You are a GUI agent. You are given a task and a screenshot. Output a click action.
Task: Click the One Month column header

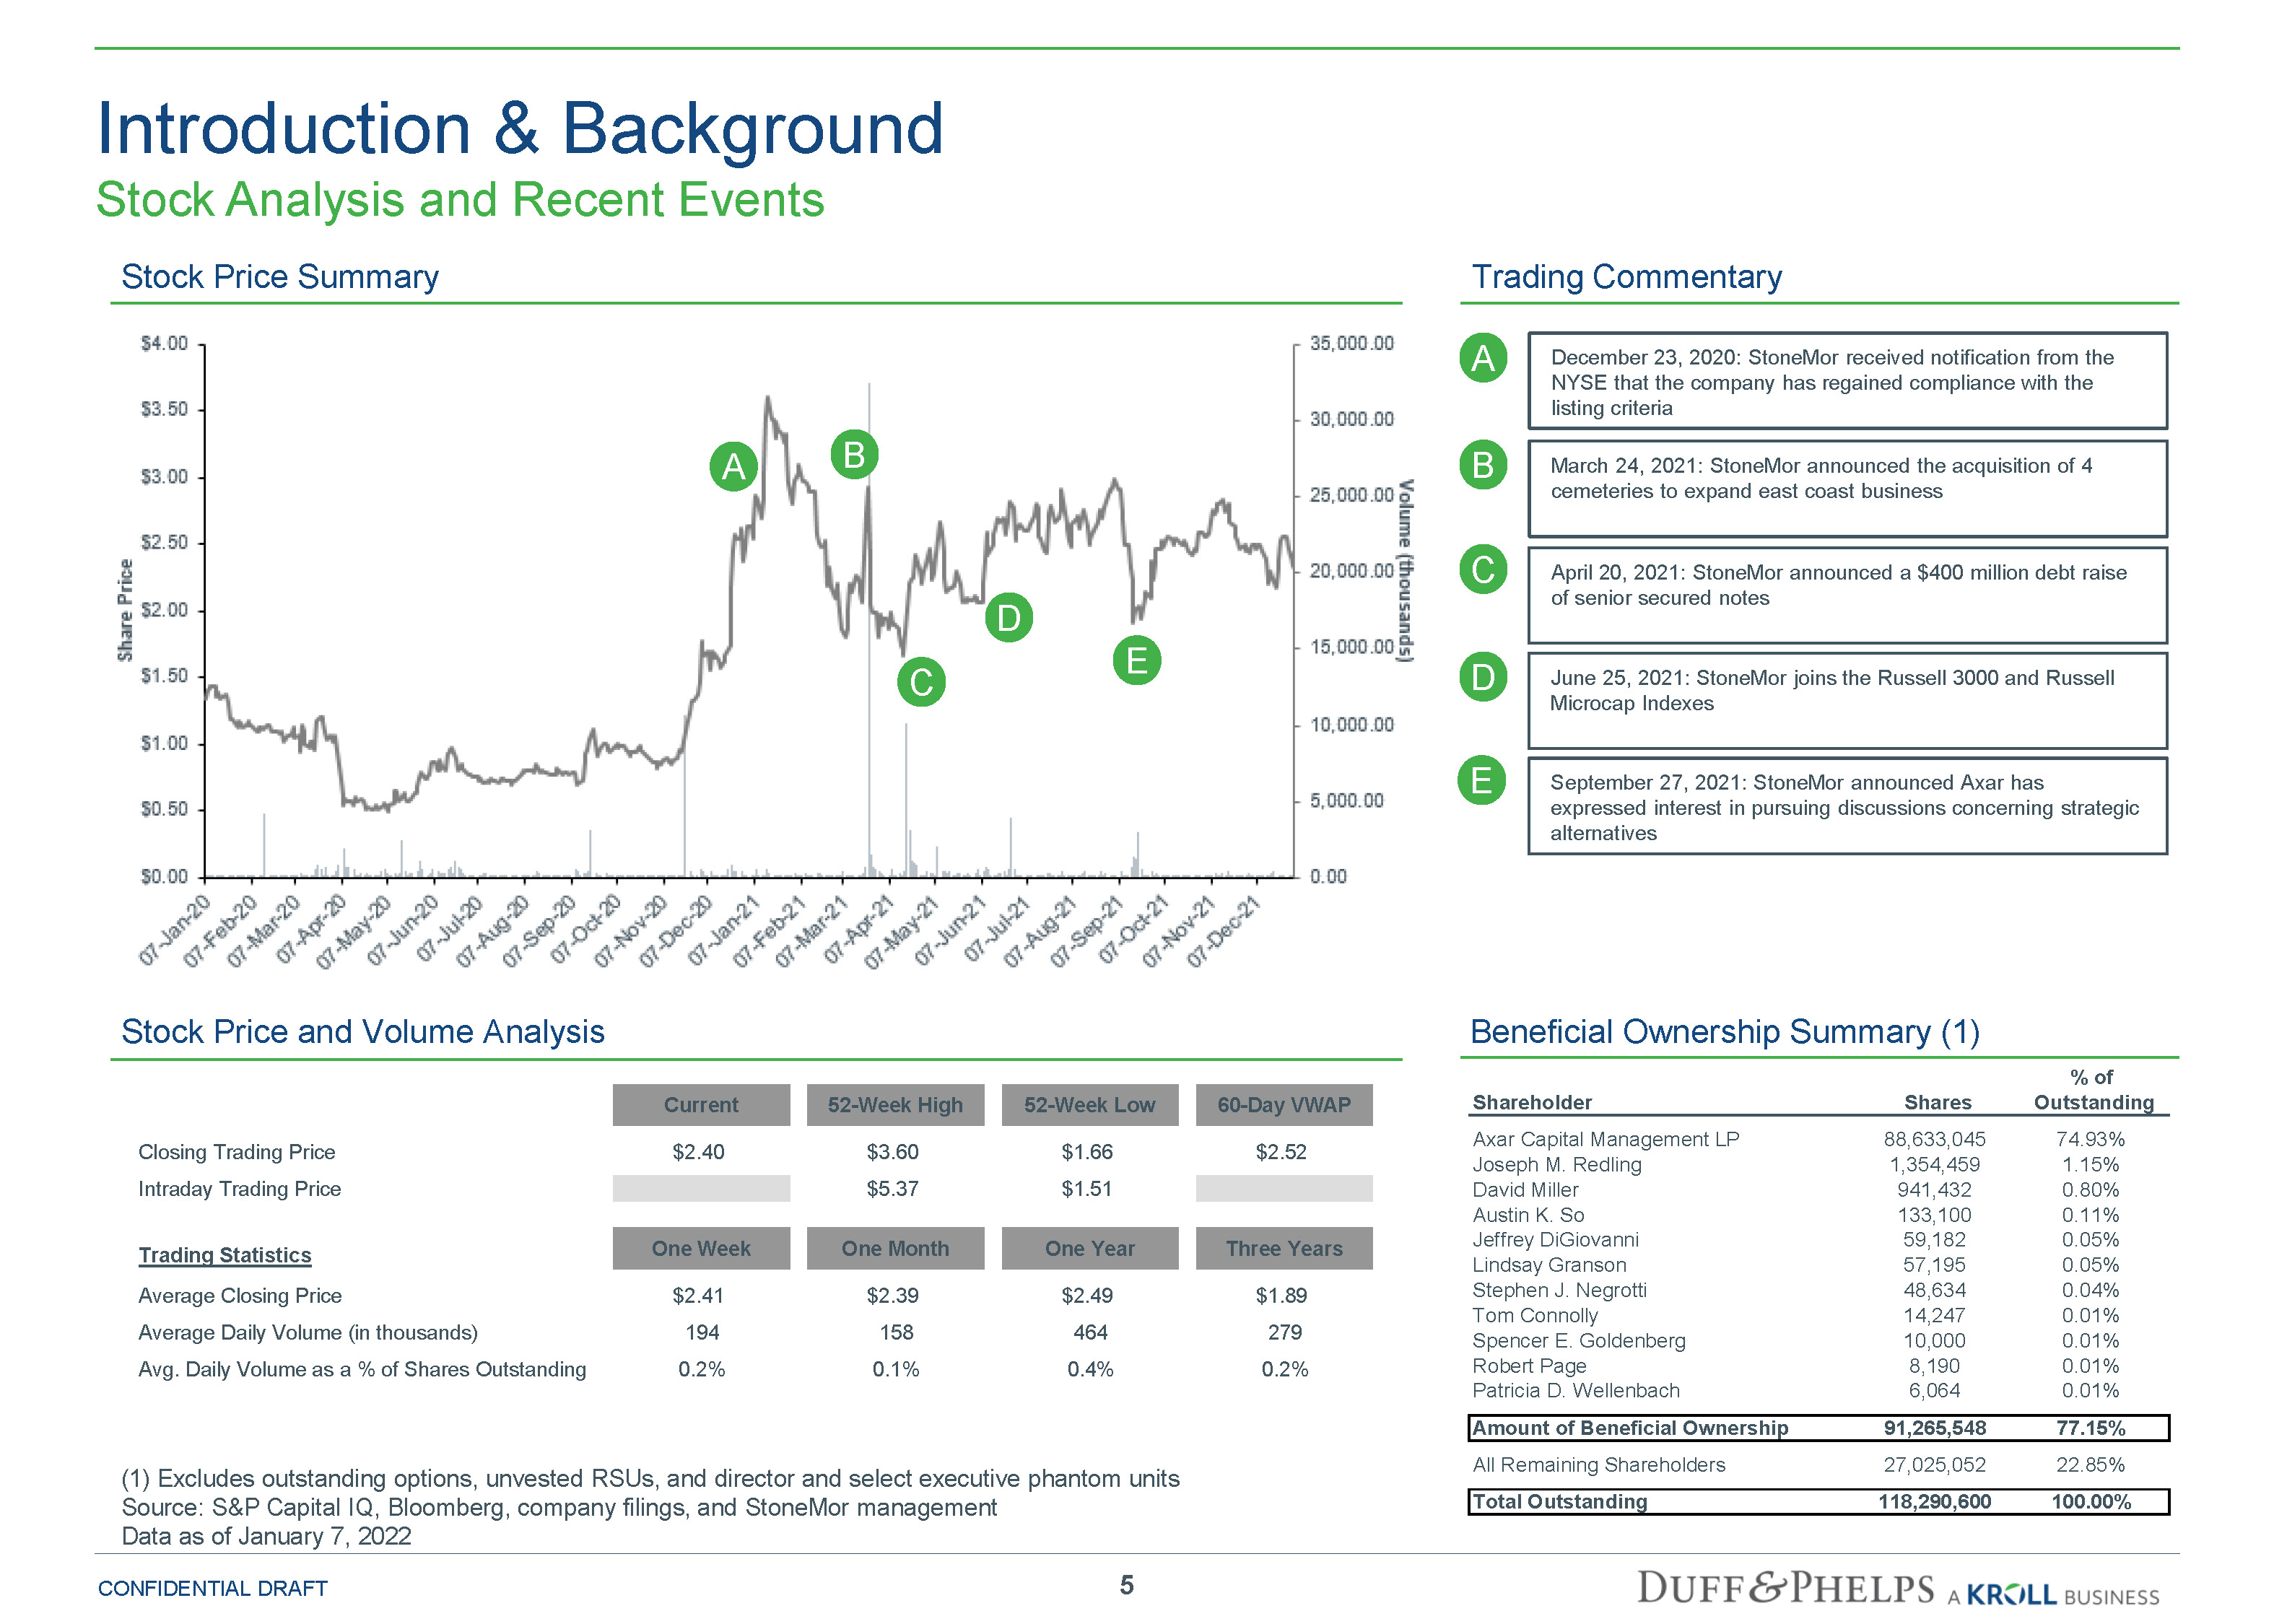(895, 1248)
